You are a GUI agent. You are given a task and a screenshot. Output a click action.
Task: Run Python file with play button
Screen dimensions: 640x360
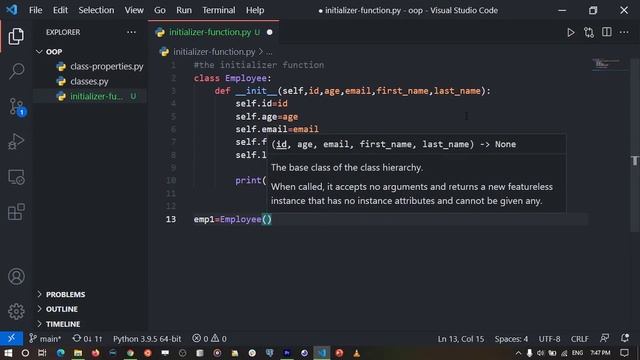pos(571,32)
